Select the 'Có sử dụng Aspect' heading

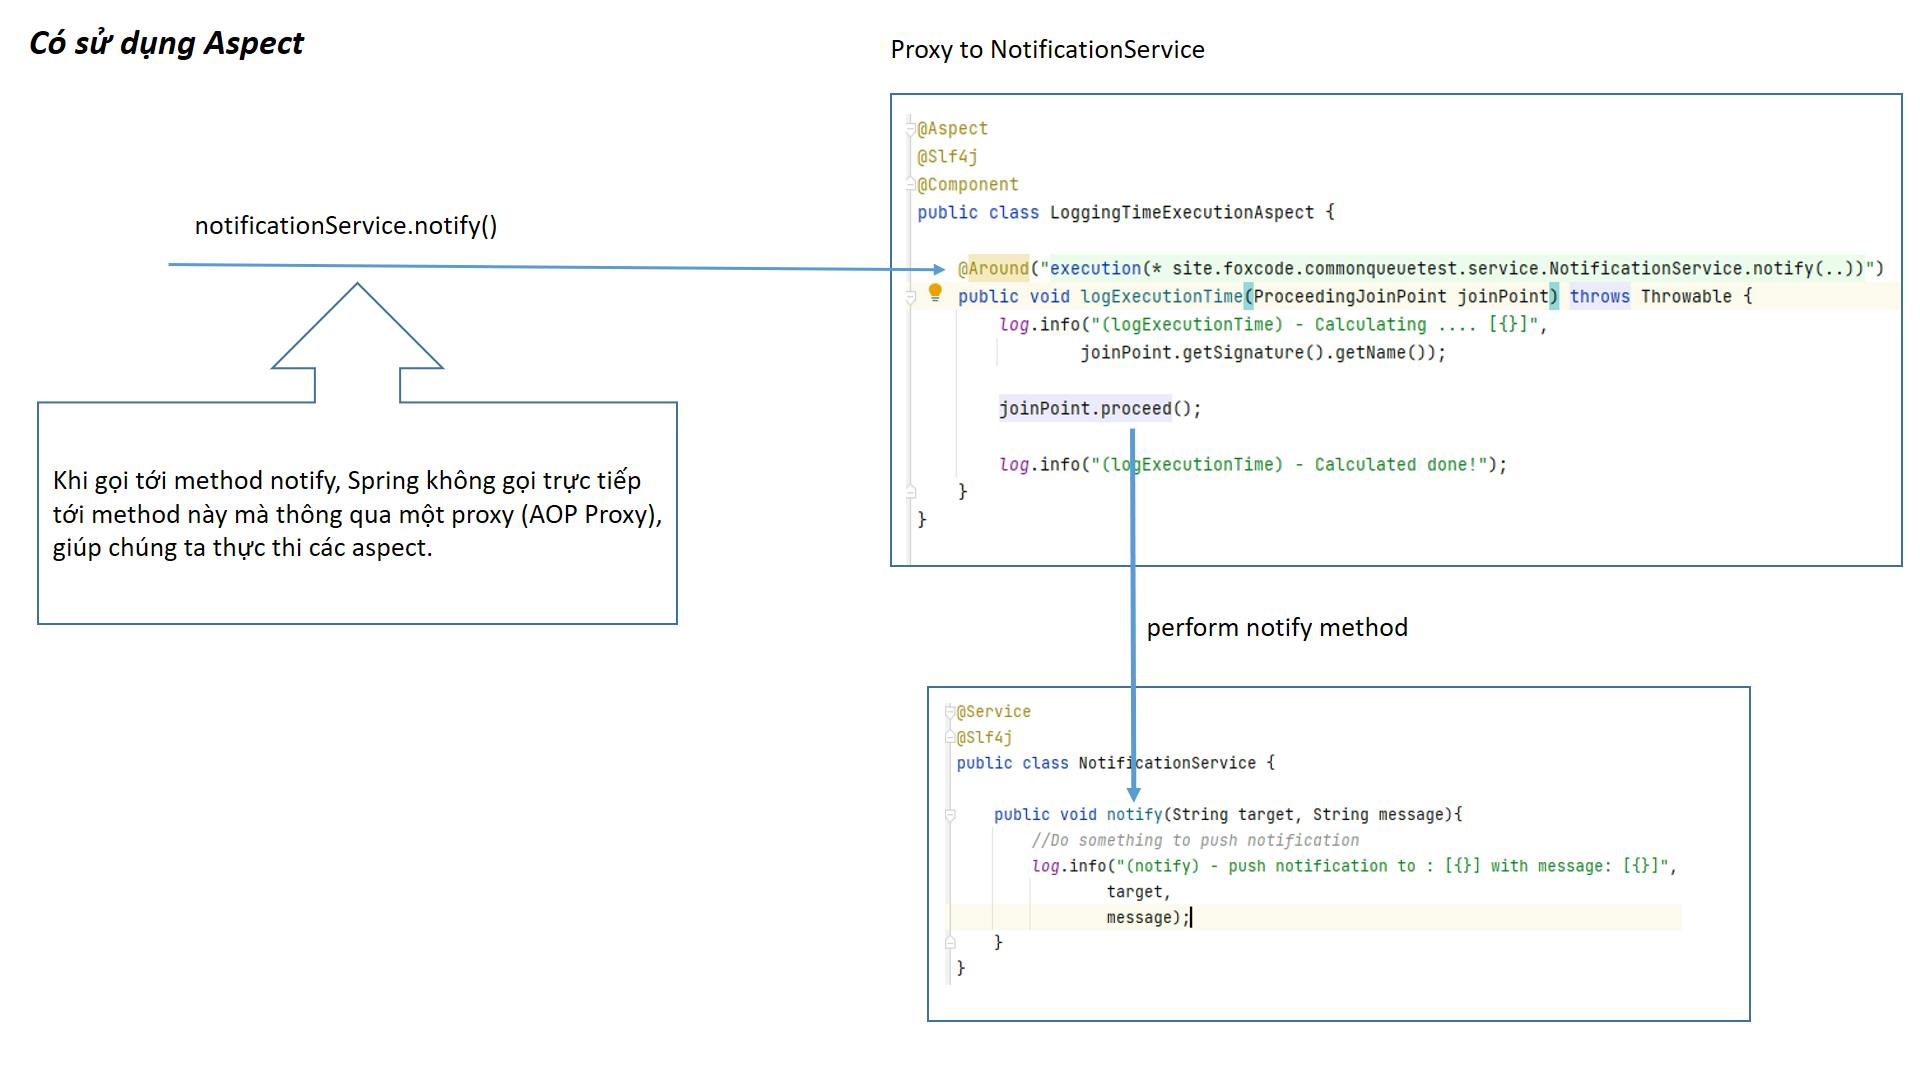click(166, 43)
